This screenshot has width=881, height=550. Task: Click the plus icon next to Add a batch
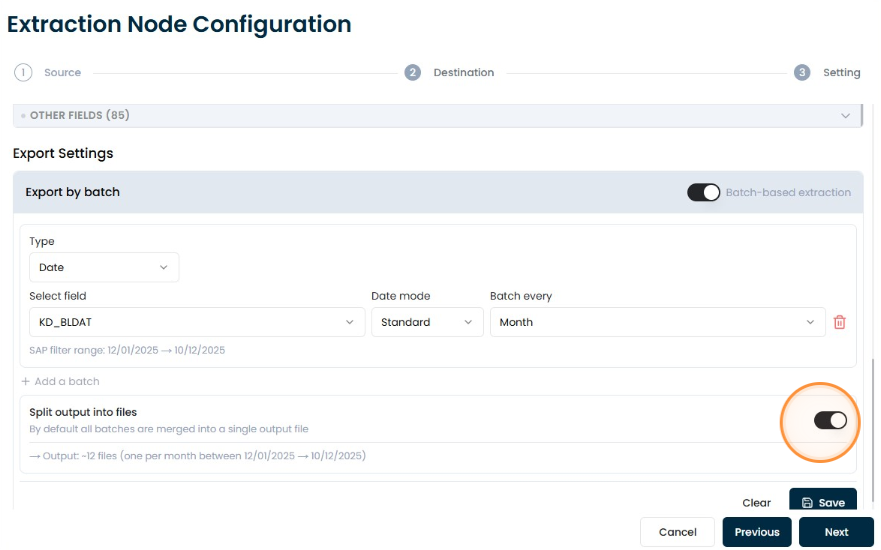pyautogui.click(x=25, y=381)
